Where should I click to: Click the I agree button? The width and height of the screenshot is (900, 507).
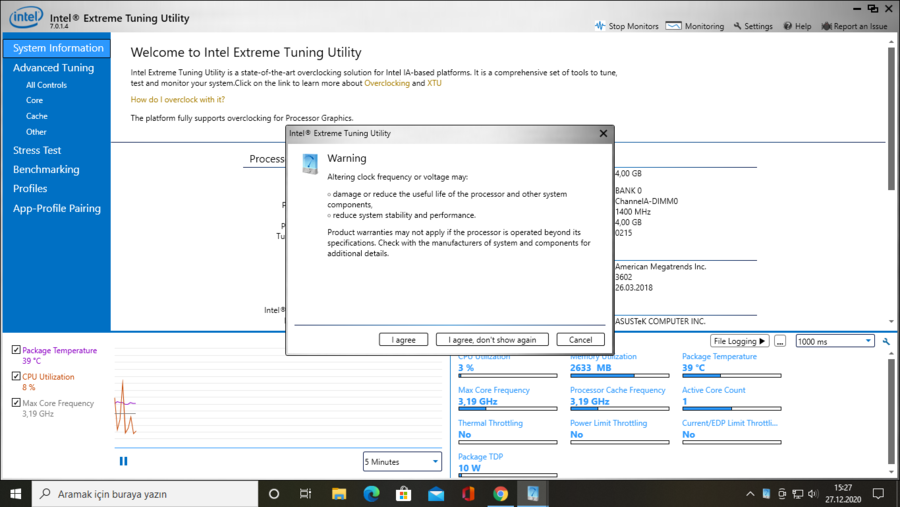pyautogui.click(x=404, y=340)
